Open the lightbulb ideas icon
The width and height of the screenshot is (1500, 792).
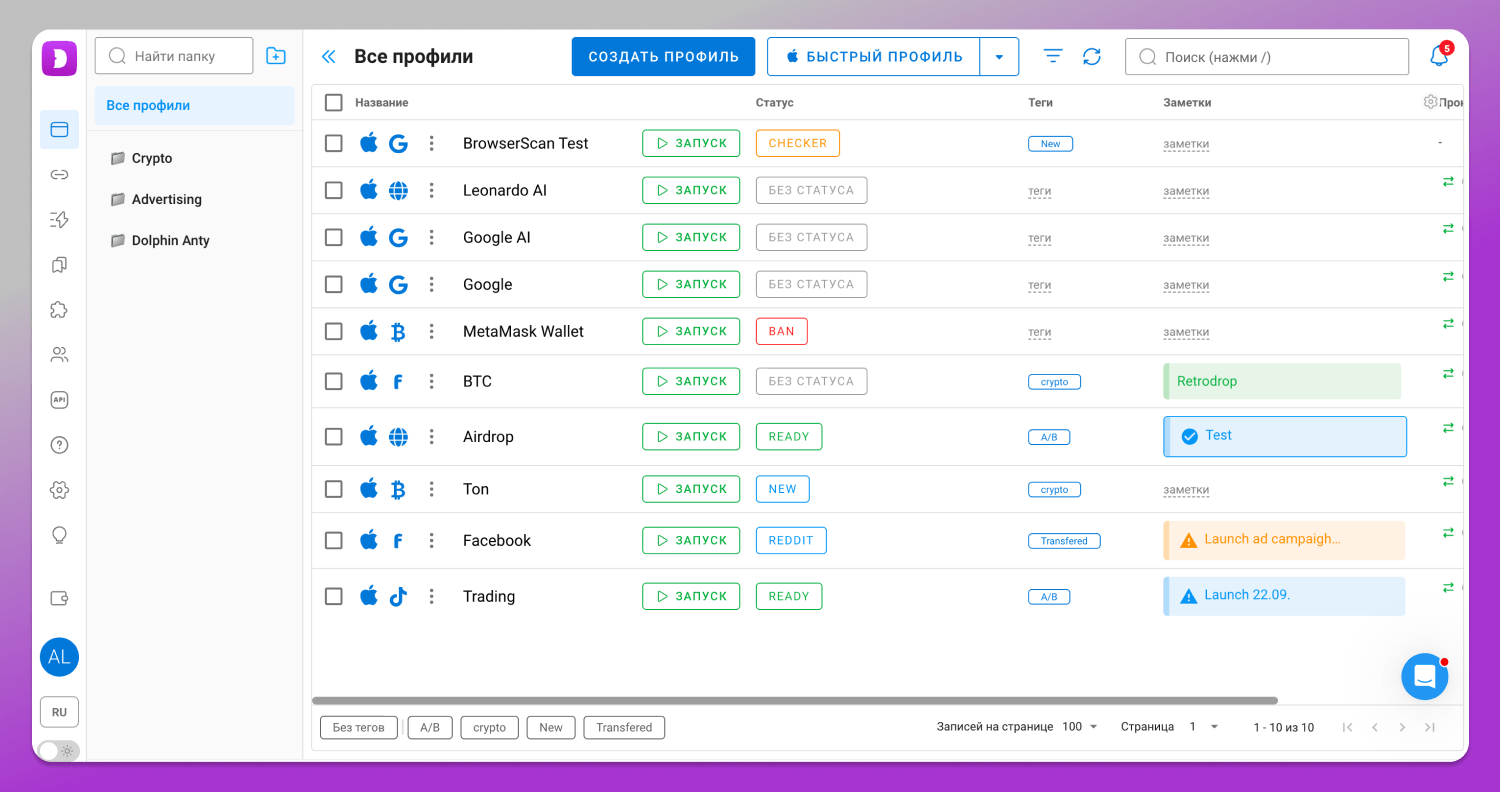pos(59,536)
